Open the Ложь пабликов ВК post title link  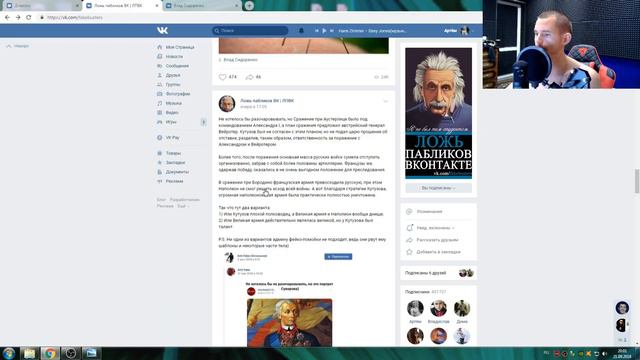tap(267, 100)
